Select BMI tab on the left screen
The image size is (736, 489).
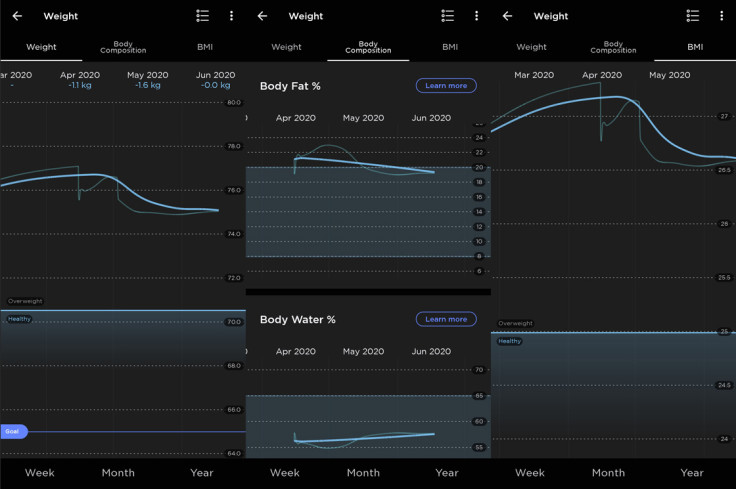[x=205, y=47]
